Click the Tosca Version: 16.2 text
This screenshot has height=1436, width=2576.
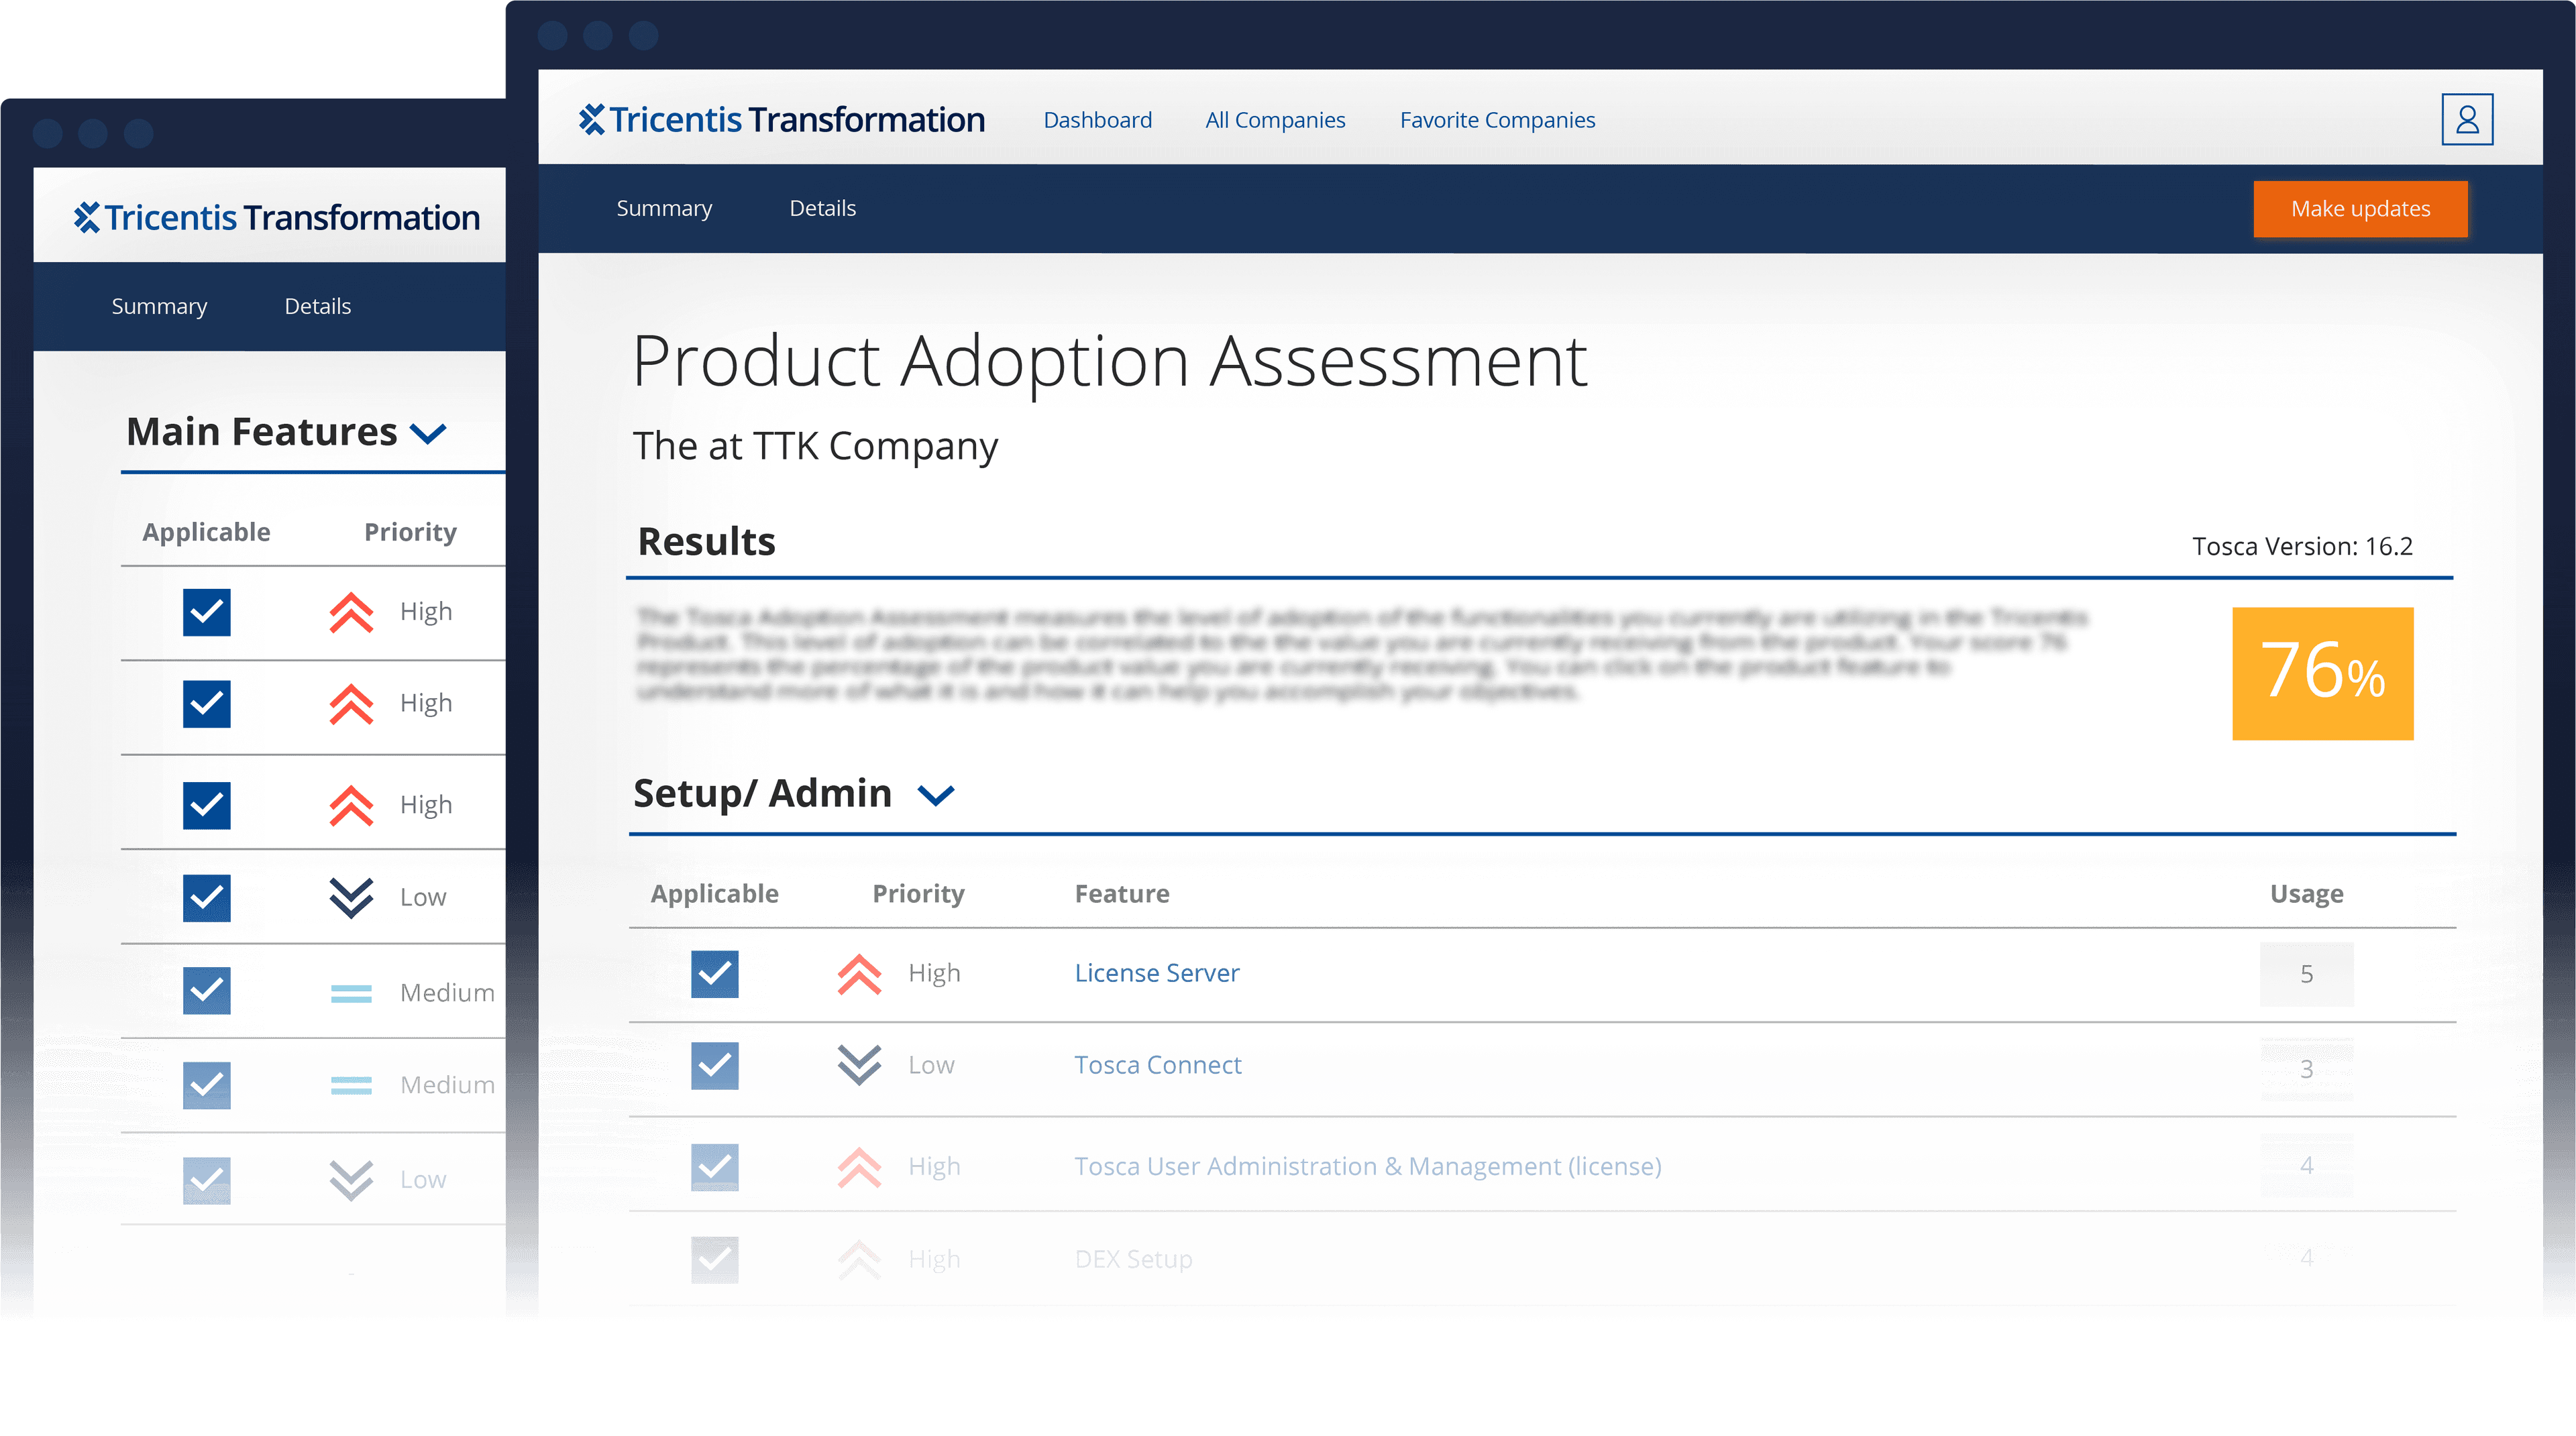[2302, 547]
